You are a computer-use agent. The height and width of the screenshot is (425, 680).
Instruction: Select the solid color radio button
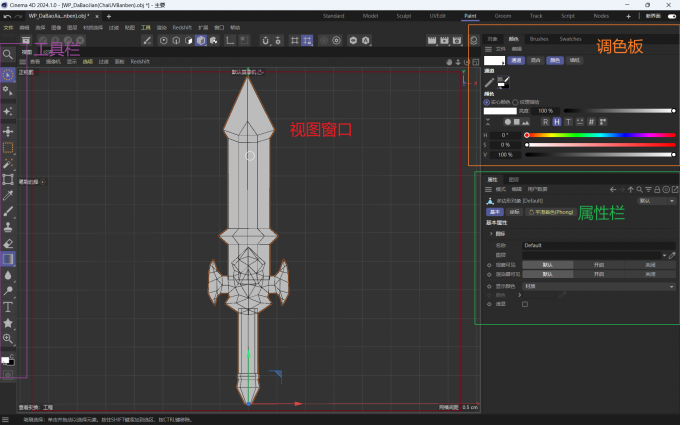point(487,102)
